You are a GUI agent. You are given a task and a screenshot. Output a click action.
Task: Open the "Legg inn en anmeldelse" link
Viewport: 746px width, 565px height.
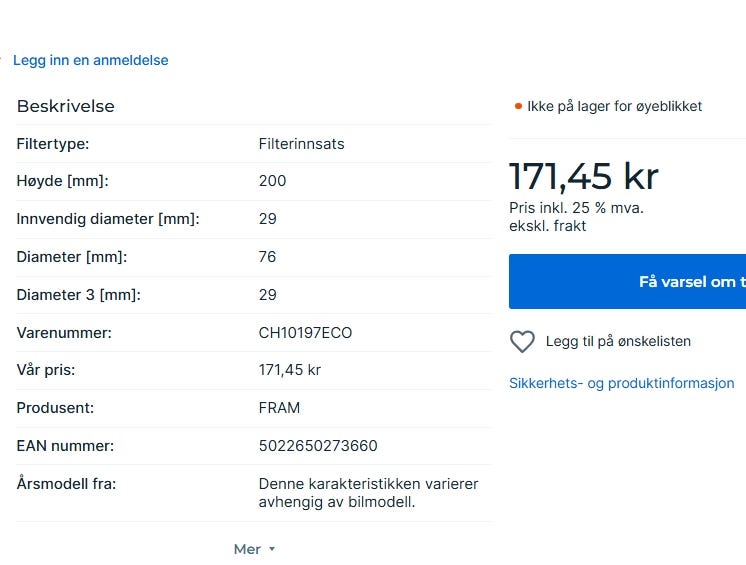coord(90,60)
